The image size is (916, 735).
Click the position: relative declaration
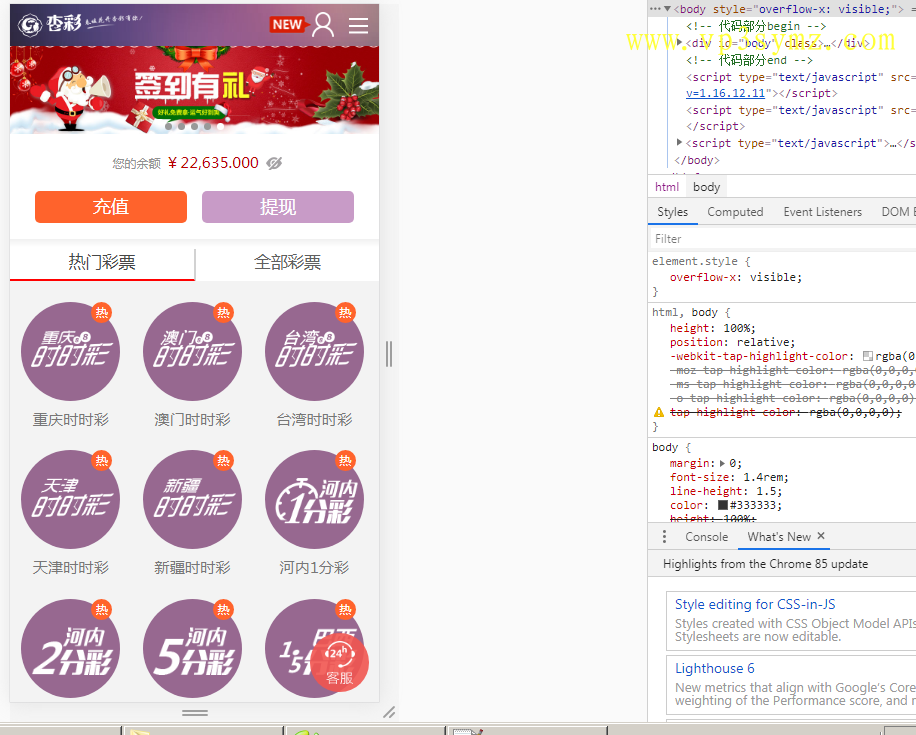(732, 342)
